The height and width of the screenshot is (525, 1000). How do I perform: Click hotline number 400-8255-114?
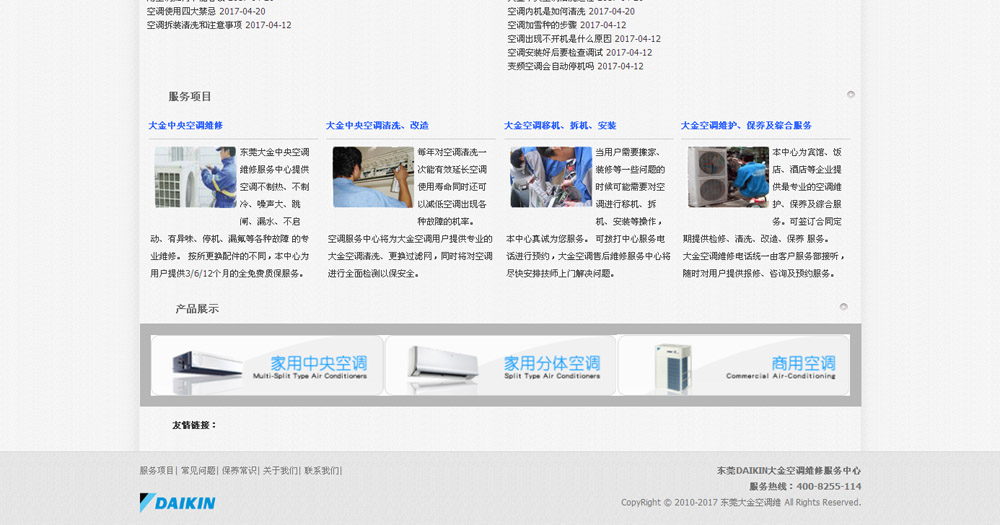[828, 486]
